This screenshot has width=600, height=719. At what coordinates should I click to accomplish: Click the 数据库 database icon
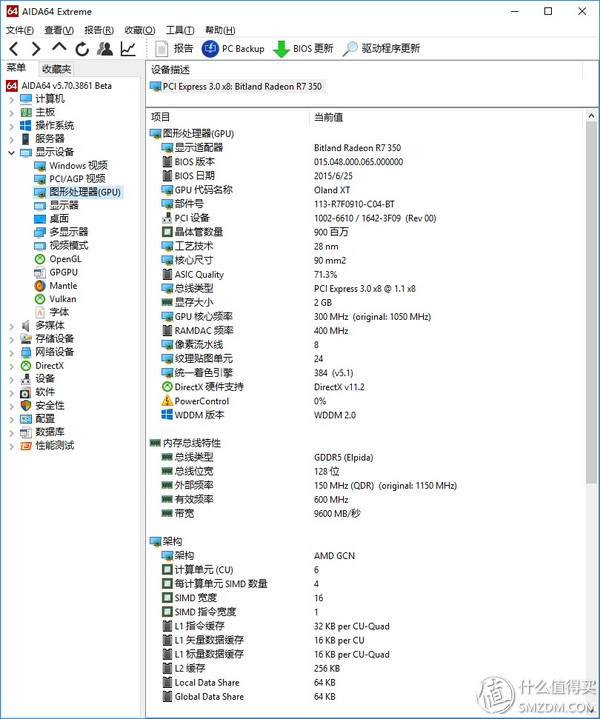(x=26, y=432)
